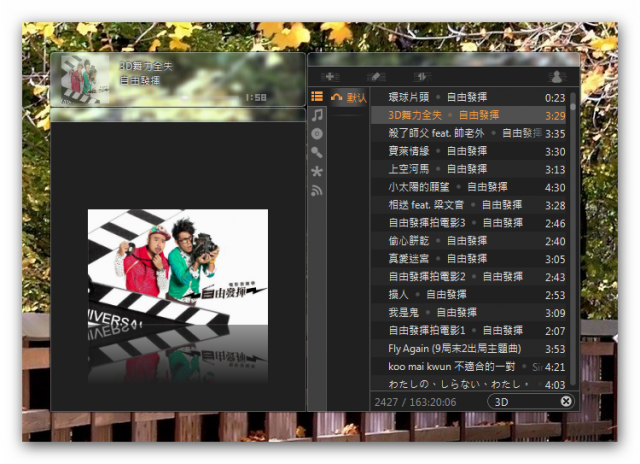
Task: Open the music note library icon
Action: pos(317,115)
